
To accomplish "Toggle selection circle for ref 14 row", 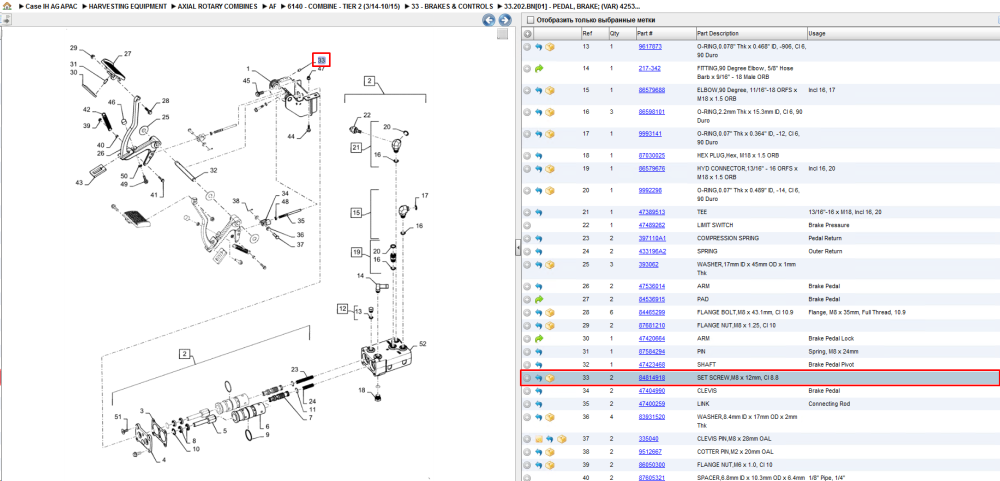I will point(527,68).
